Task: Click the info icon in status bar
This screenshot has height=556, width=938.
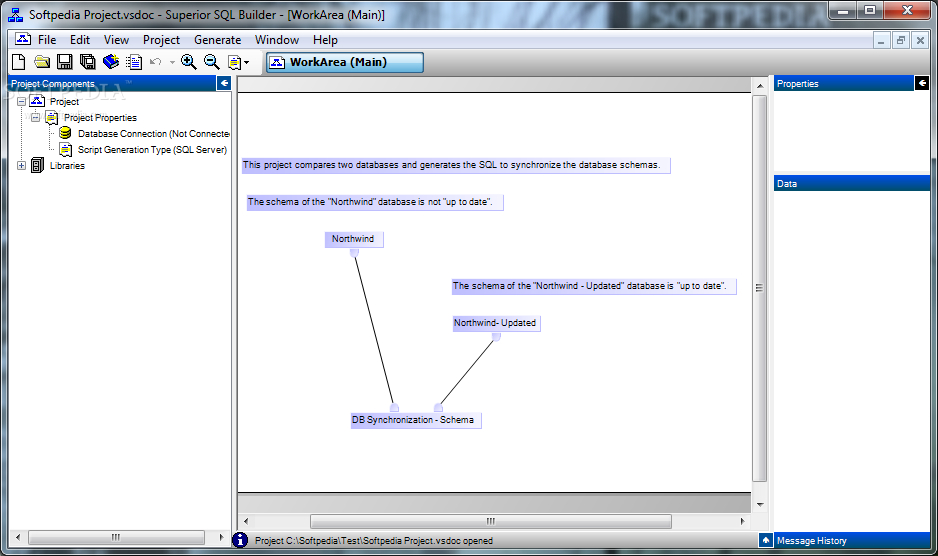Action: pyautogui.click(x=240, y=540)
